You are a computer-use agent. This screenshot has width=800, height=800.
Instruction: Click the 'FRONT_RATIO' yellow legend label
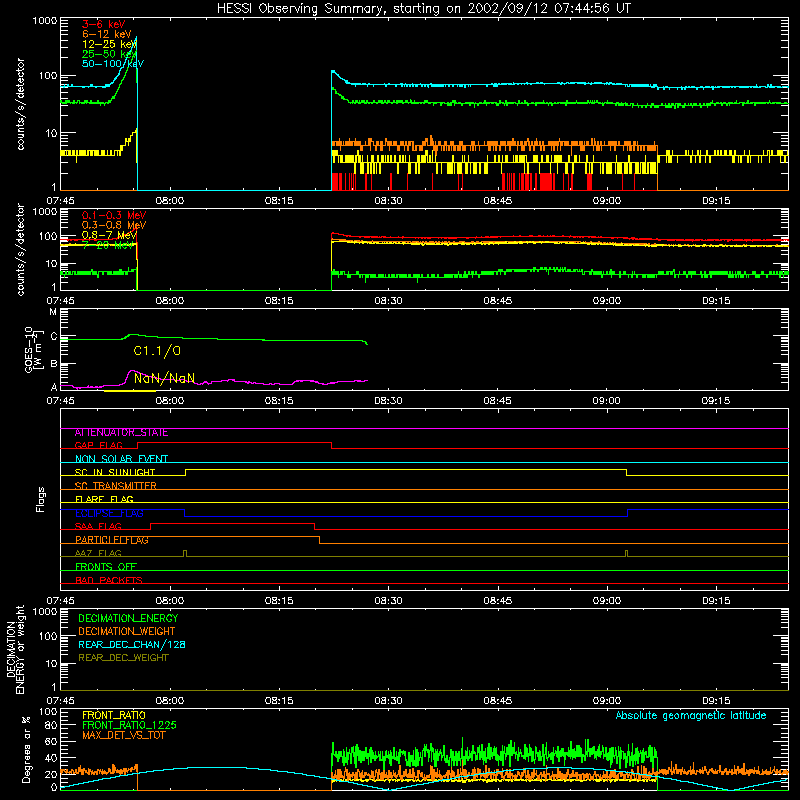(114, 715)
